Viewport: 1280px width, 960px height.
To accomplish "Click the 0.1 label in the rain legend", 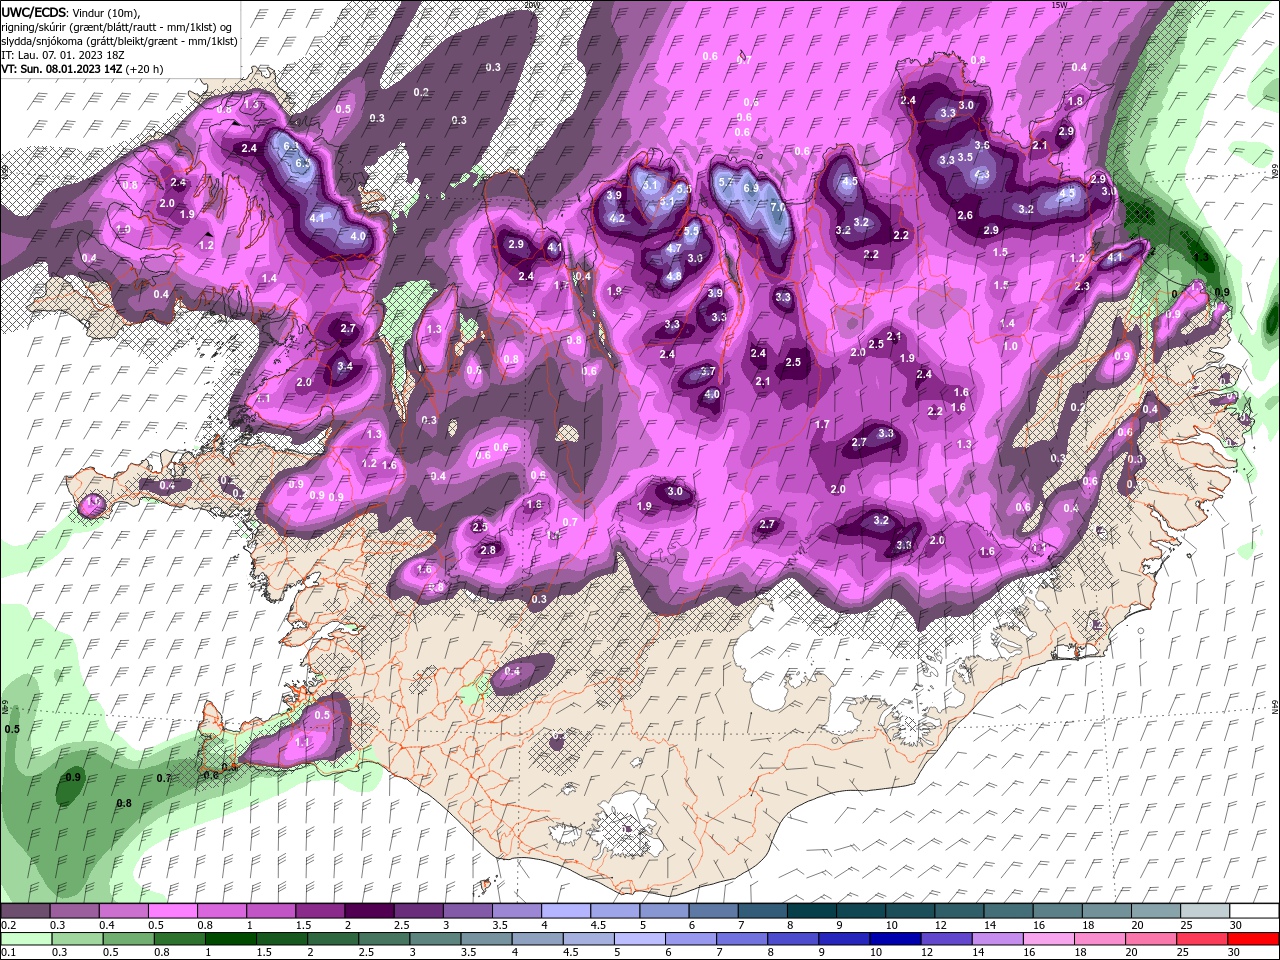I will (7, 952).
